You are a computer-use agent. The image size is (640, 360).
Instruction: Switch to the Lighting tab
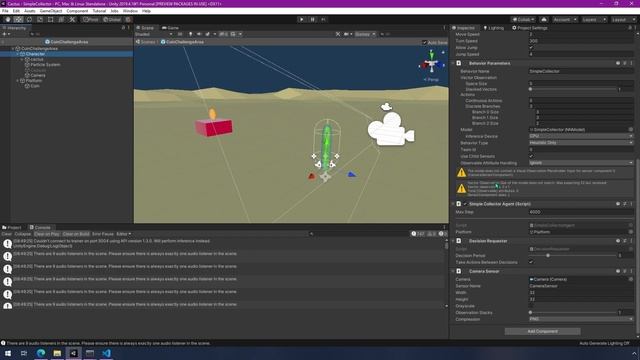pos(493,28)
